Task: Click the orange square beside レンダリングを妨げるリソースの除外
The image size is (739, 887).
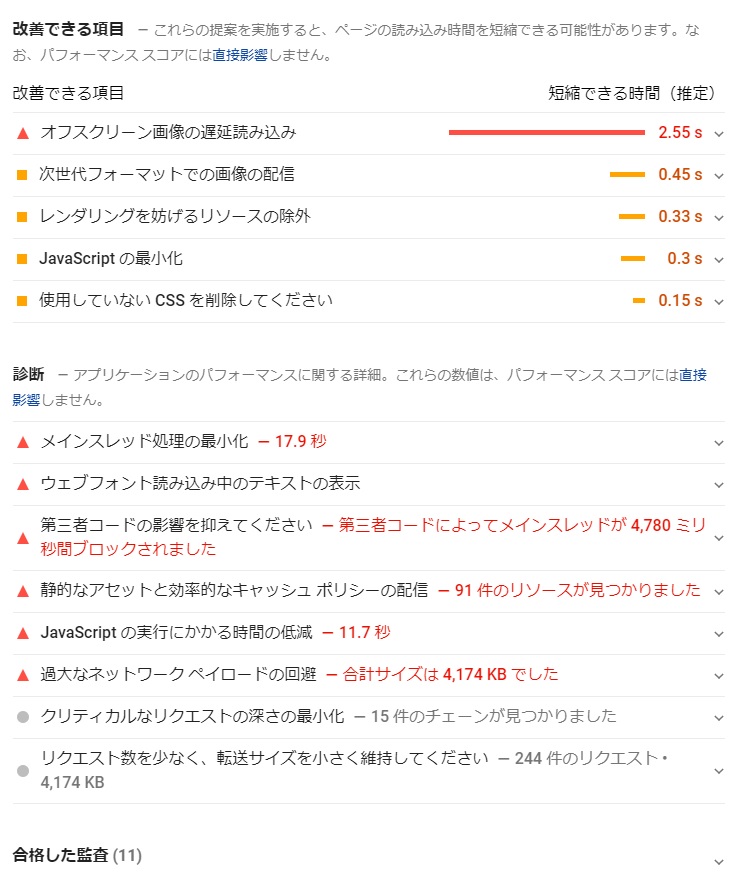Action: pos(24,215)
